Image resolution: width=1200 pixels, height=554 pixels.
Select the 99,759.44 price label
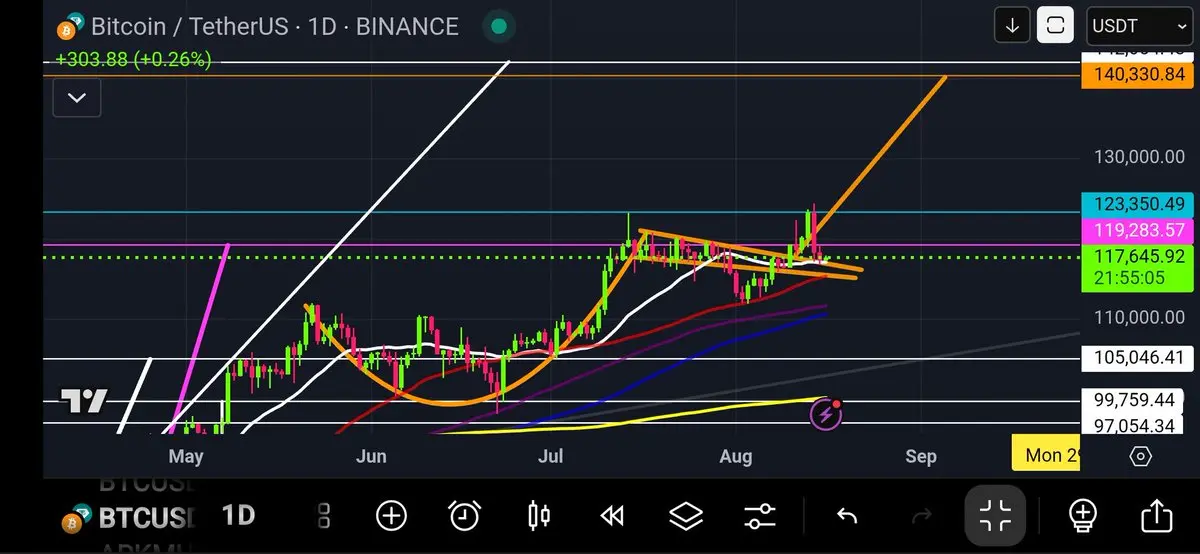(x=1133, y=401)
